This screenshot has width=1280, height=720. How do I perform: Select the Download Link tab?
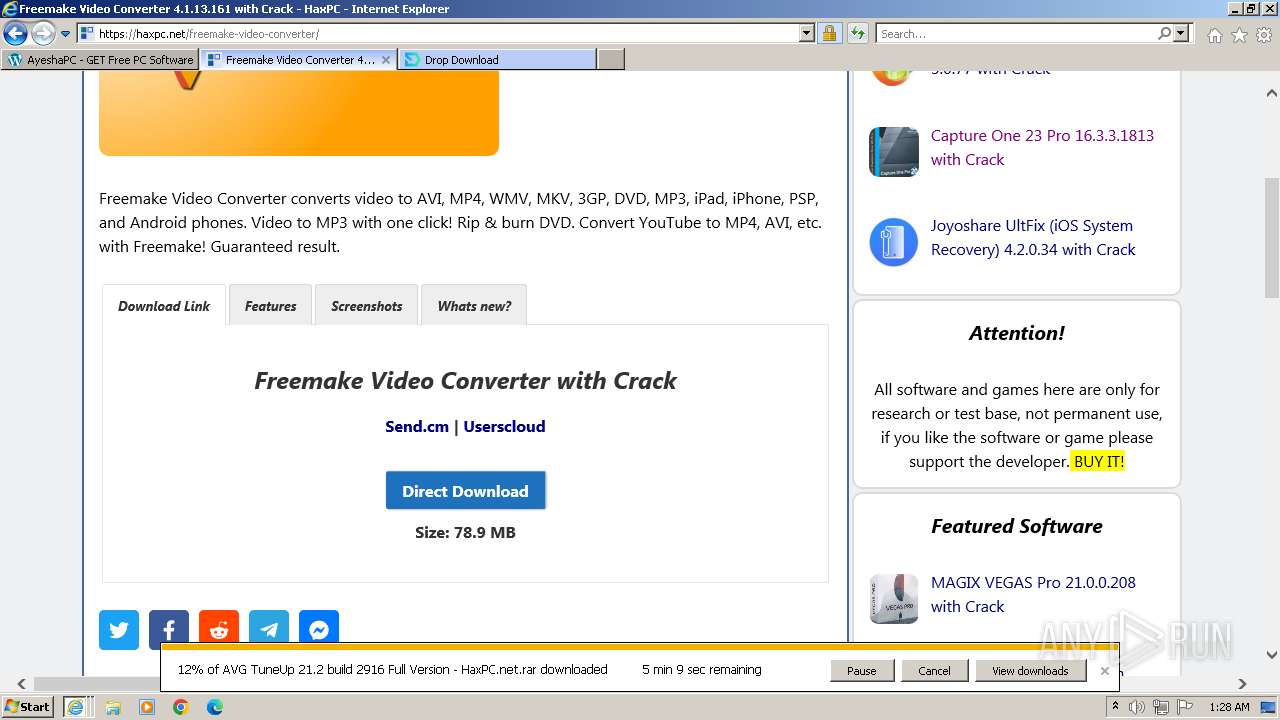164,306
